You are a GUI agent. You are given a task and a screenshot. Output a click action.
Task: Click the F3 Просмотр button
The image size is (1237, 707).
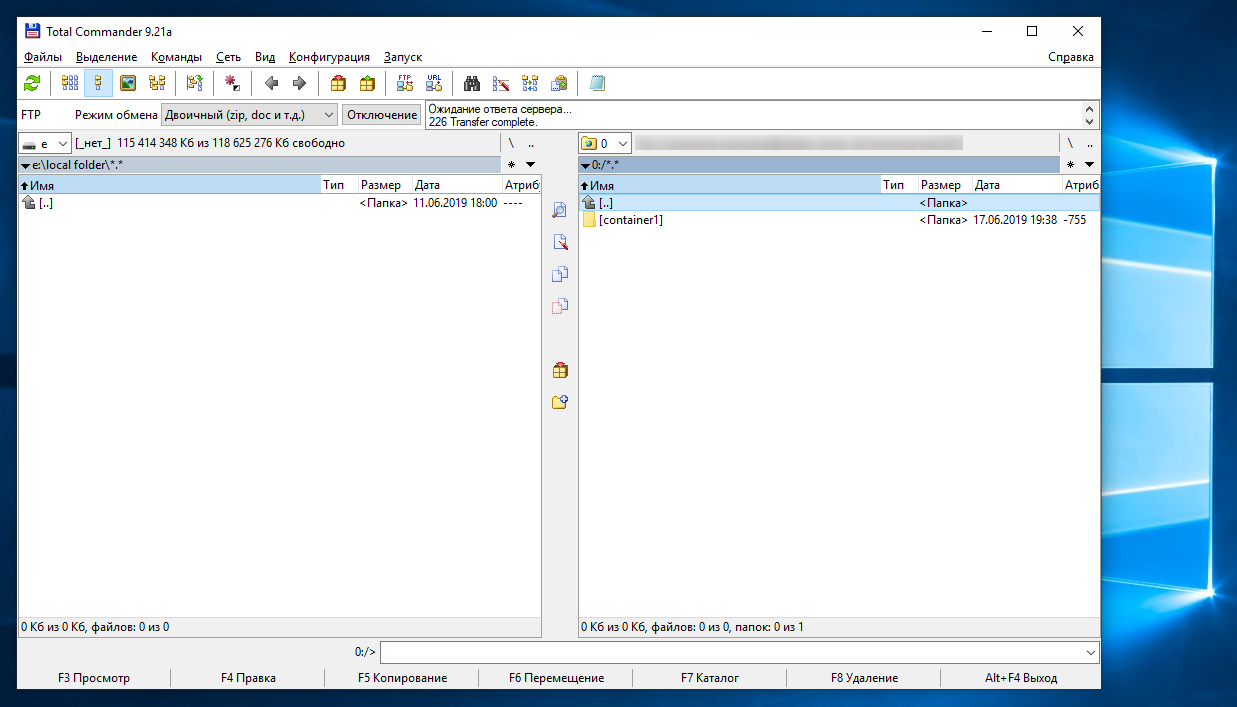point(94,678)
